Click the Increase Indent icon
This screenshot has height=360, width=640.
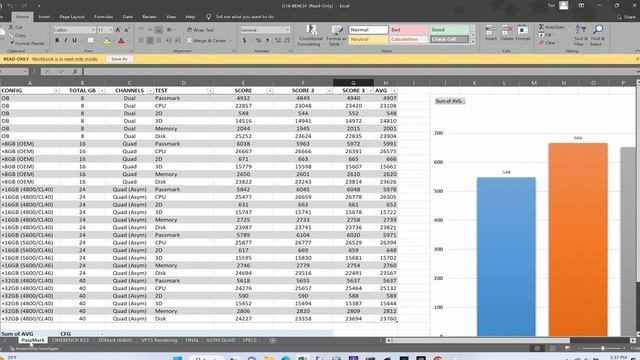coord(178,40)
